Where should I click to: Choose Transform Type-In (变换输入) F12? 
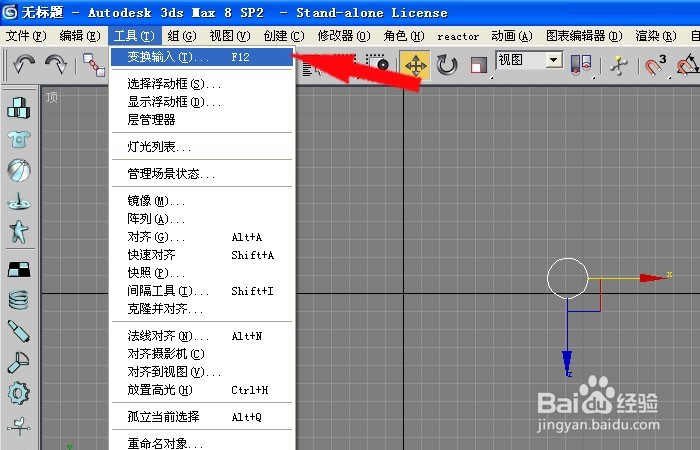[x=202, y=57]
